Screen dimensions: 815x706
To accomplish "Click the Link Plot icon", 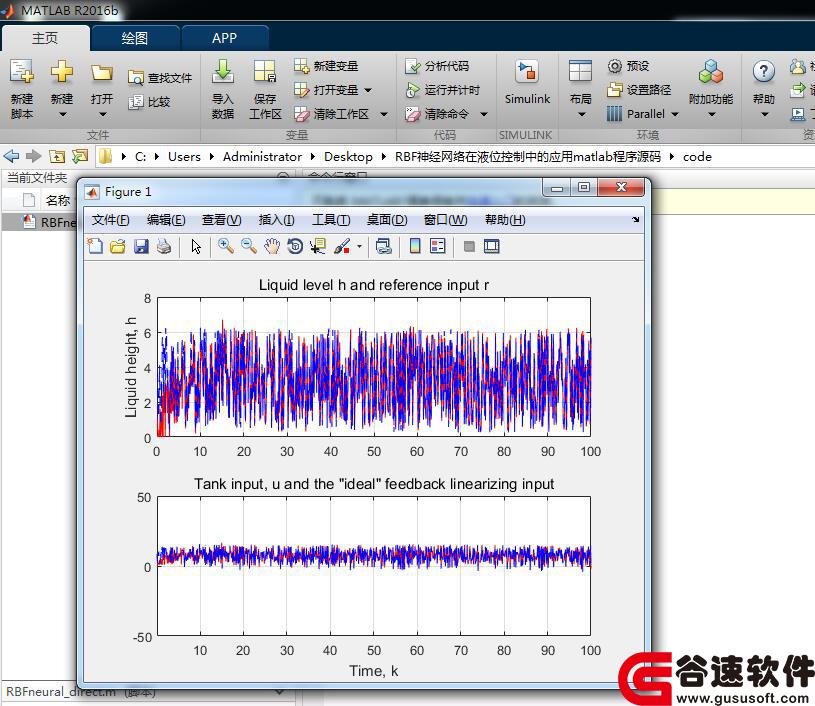I will tap(384, 246).
